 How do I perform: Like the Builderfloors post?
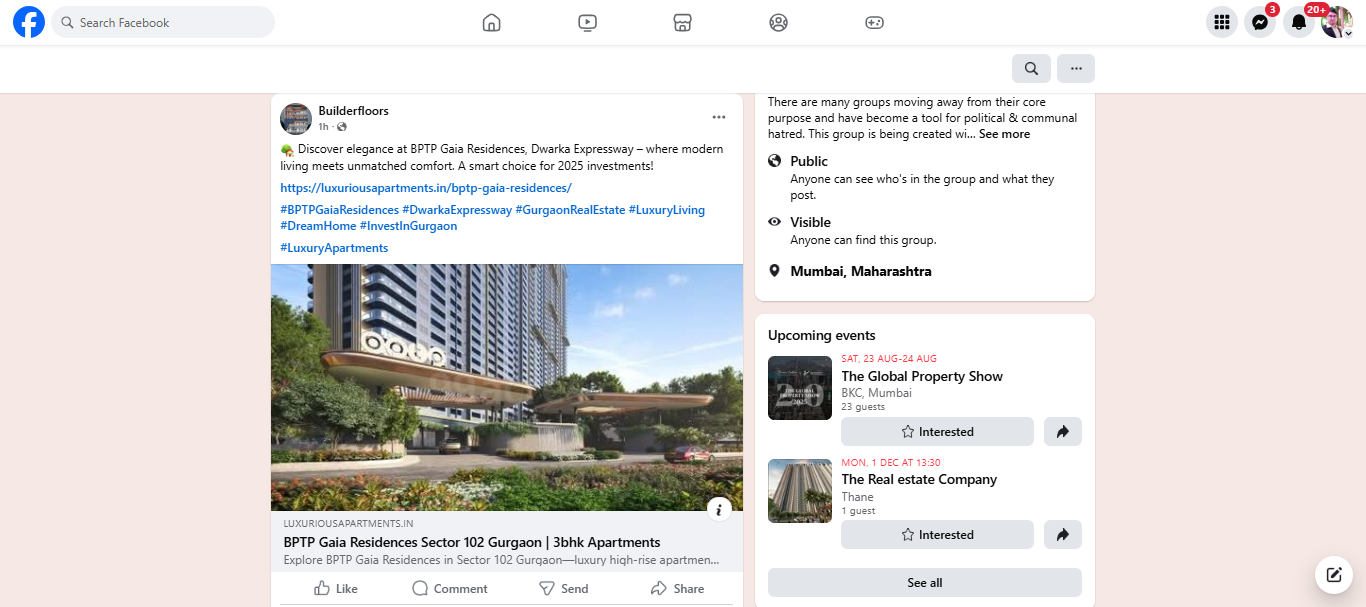[x=336, y=588]
